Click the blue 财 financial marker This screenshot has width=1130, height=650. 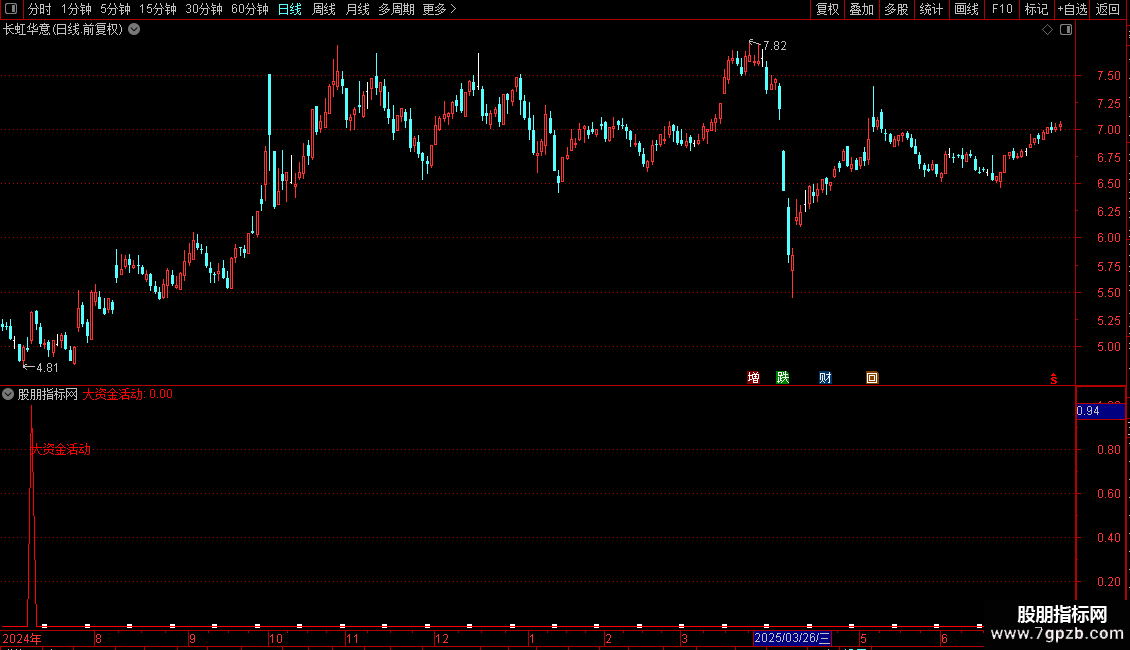[x=825, y=378]
